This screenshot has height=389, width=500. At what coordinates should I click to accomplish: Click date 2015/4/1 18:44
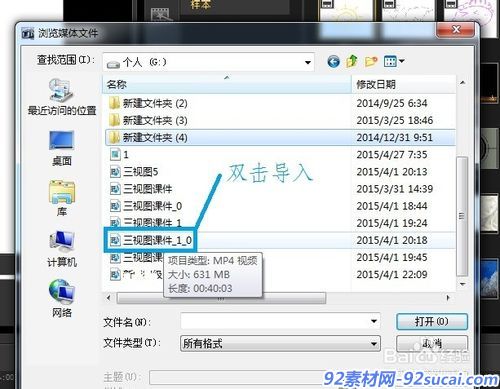coord(392,206)
